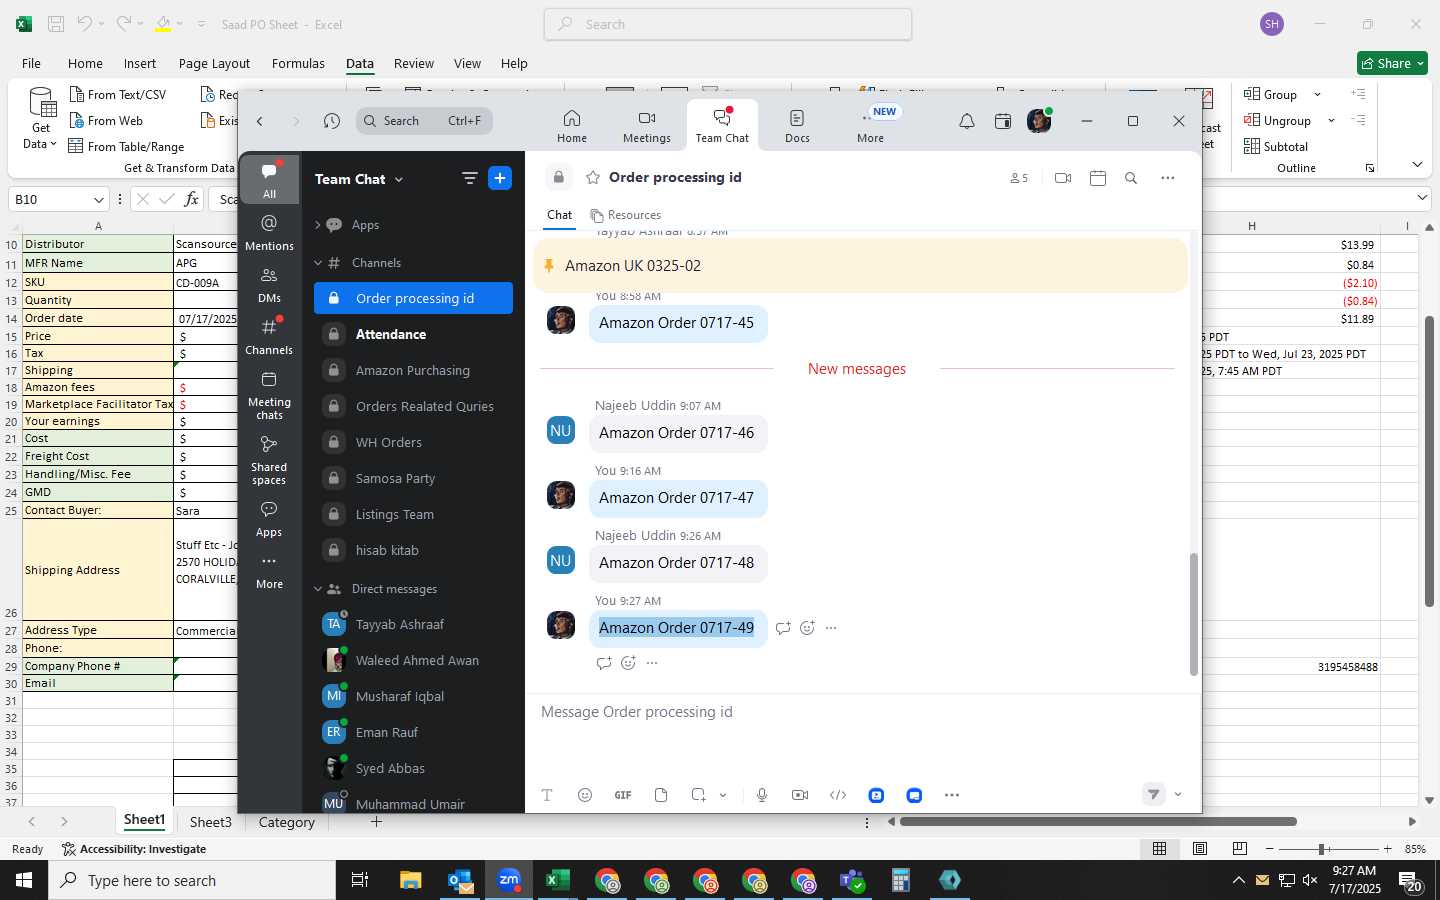
Task: View the channel members count
Action: click(x=1018, y=178)
